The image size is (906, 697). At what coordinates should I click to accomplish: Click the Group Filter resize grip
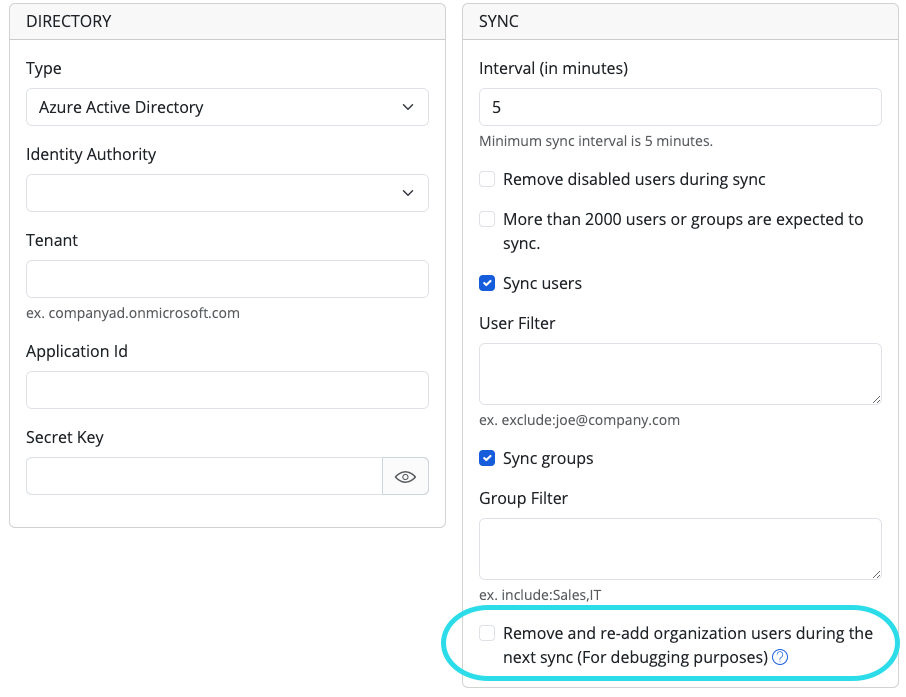[876, 575]
